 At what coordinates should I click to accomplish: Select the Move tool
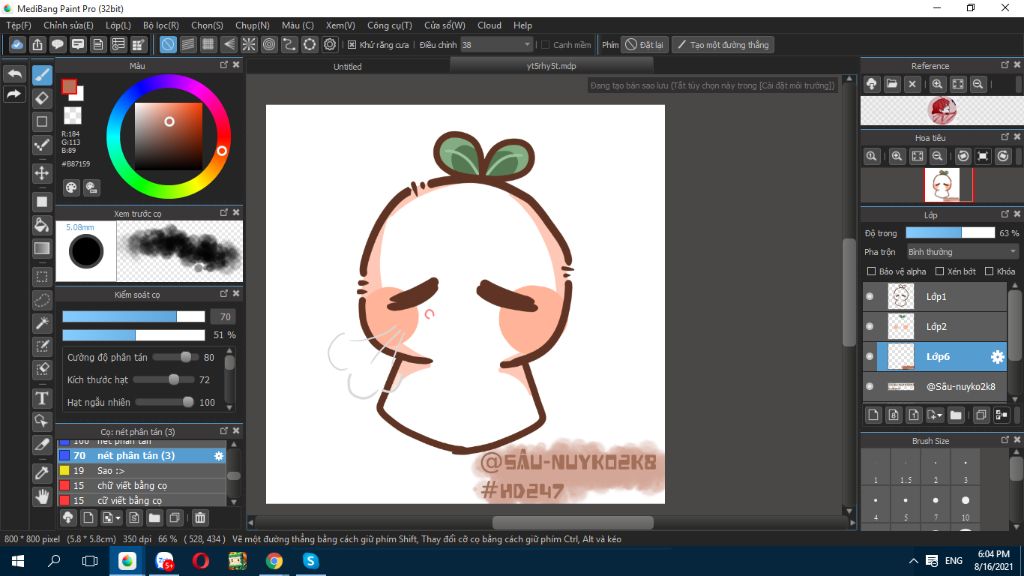pyautogui.click(x=42, y=173)
